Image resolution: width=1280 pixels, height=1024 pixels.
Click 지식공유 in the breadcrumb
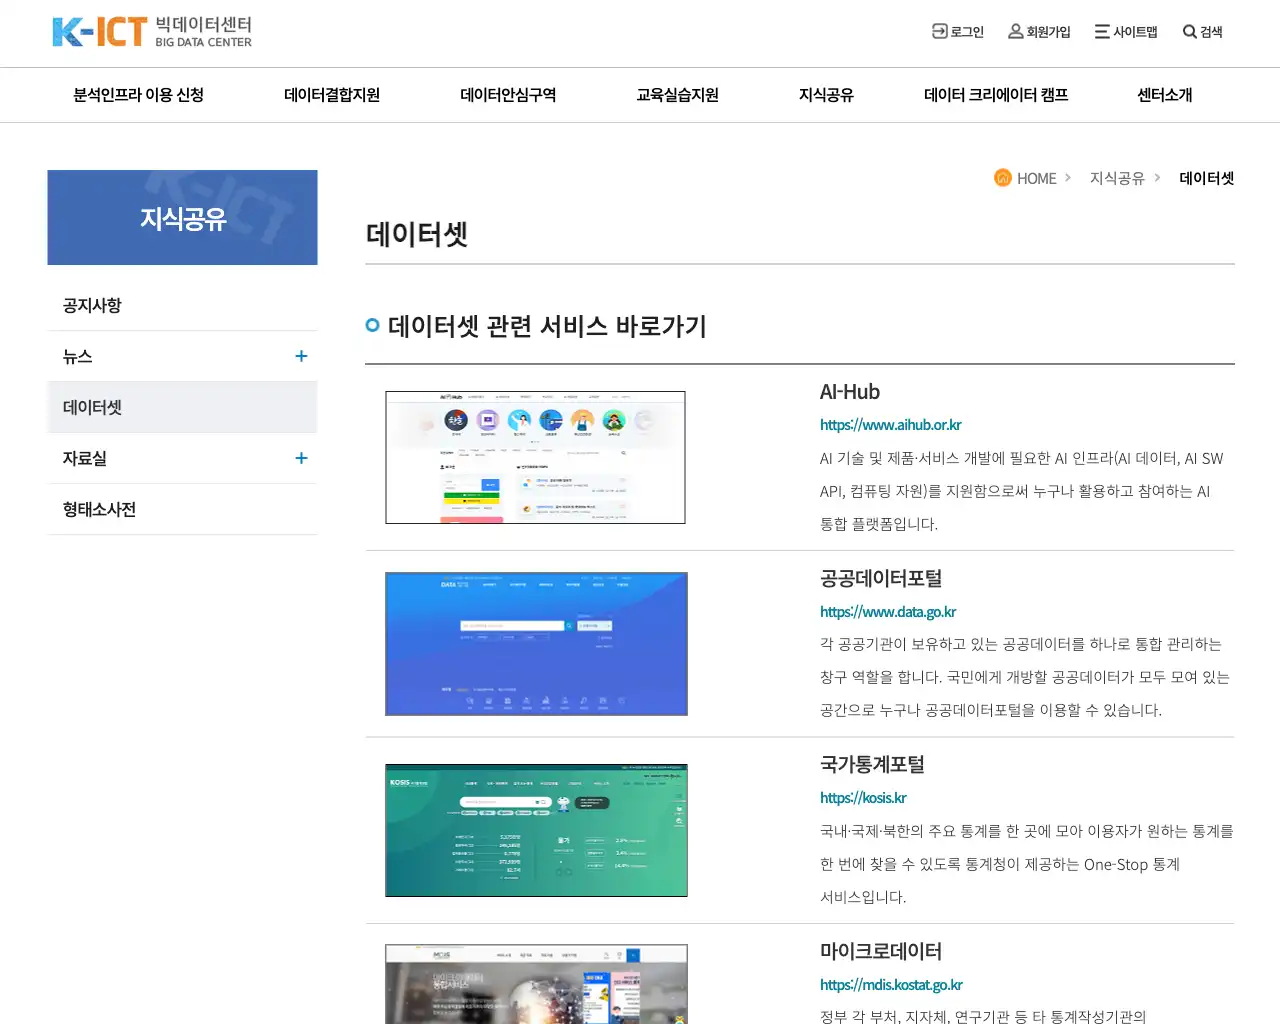pos(1117,178)
